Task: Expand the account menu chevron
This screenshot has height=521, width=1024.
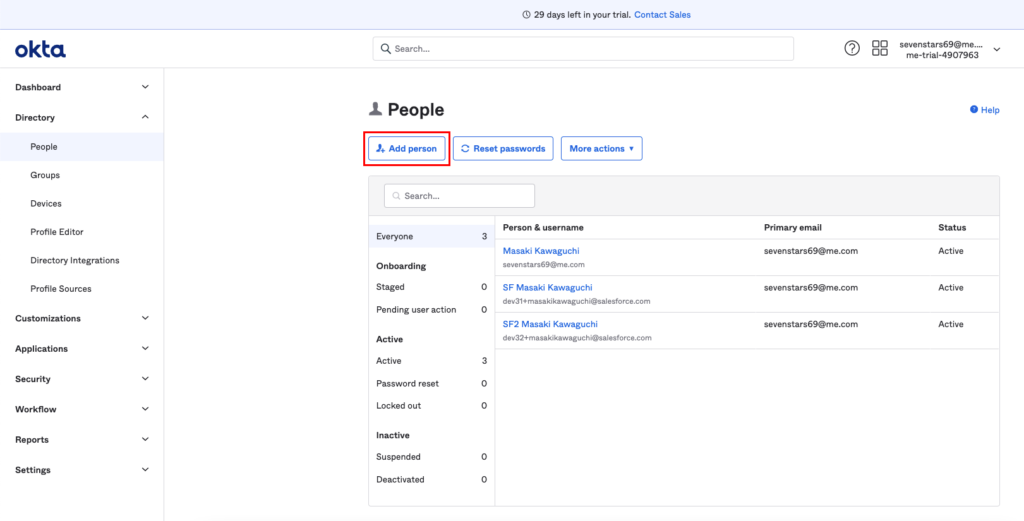Action: point(996,50)
